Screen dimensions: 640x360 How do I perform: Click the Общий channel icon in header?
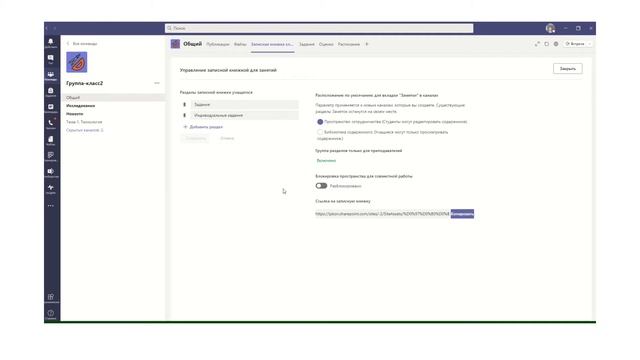tap(175, 44)
